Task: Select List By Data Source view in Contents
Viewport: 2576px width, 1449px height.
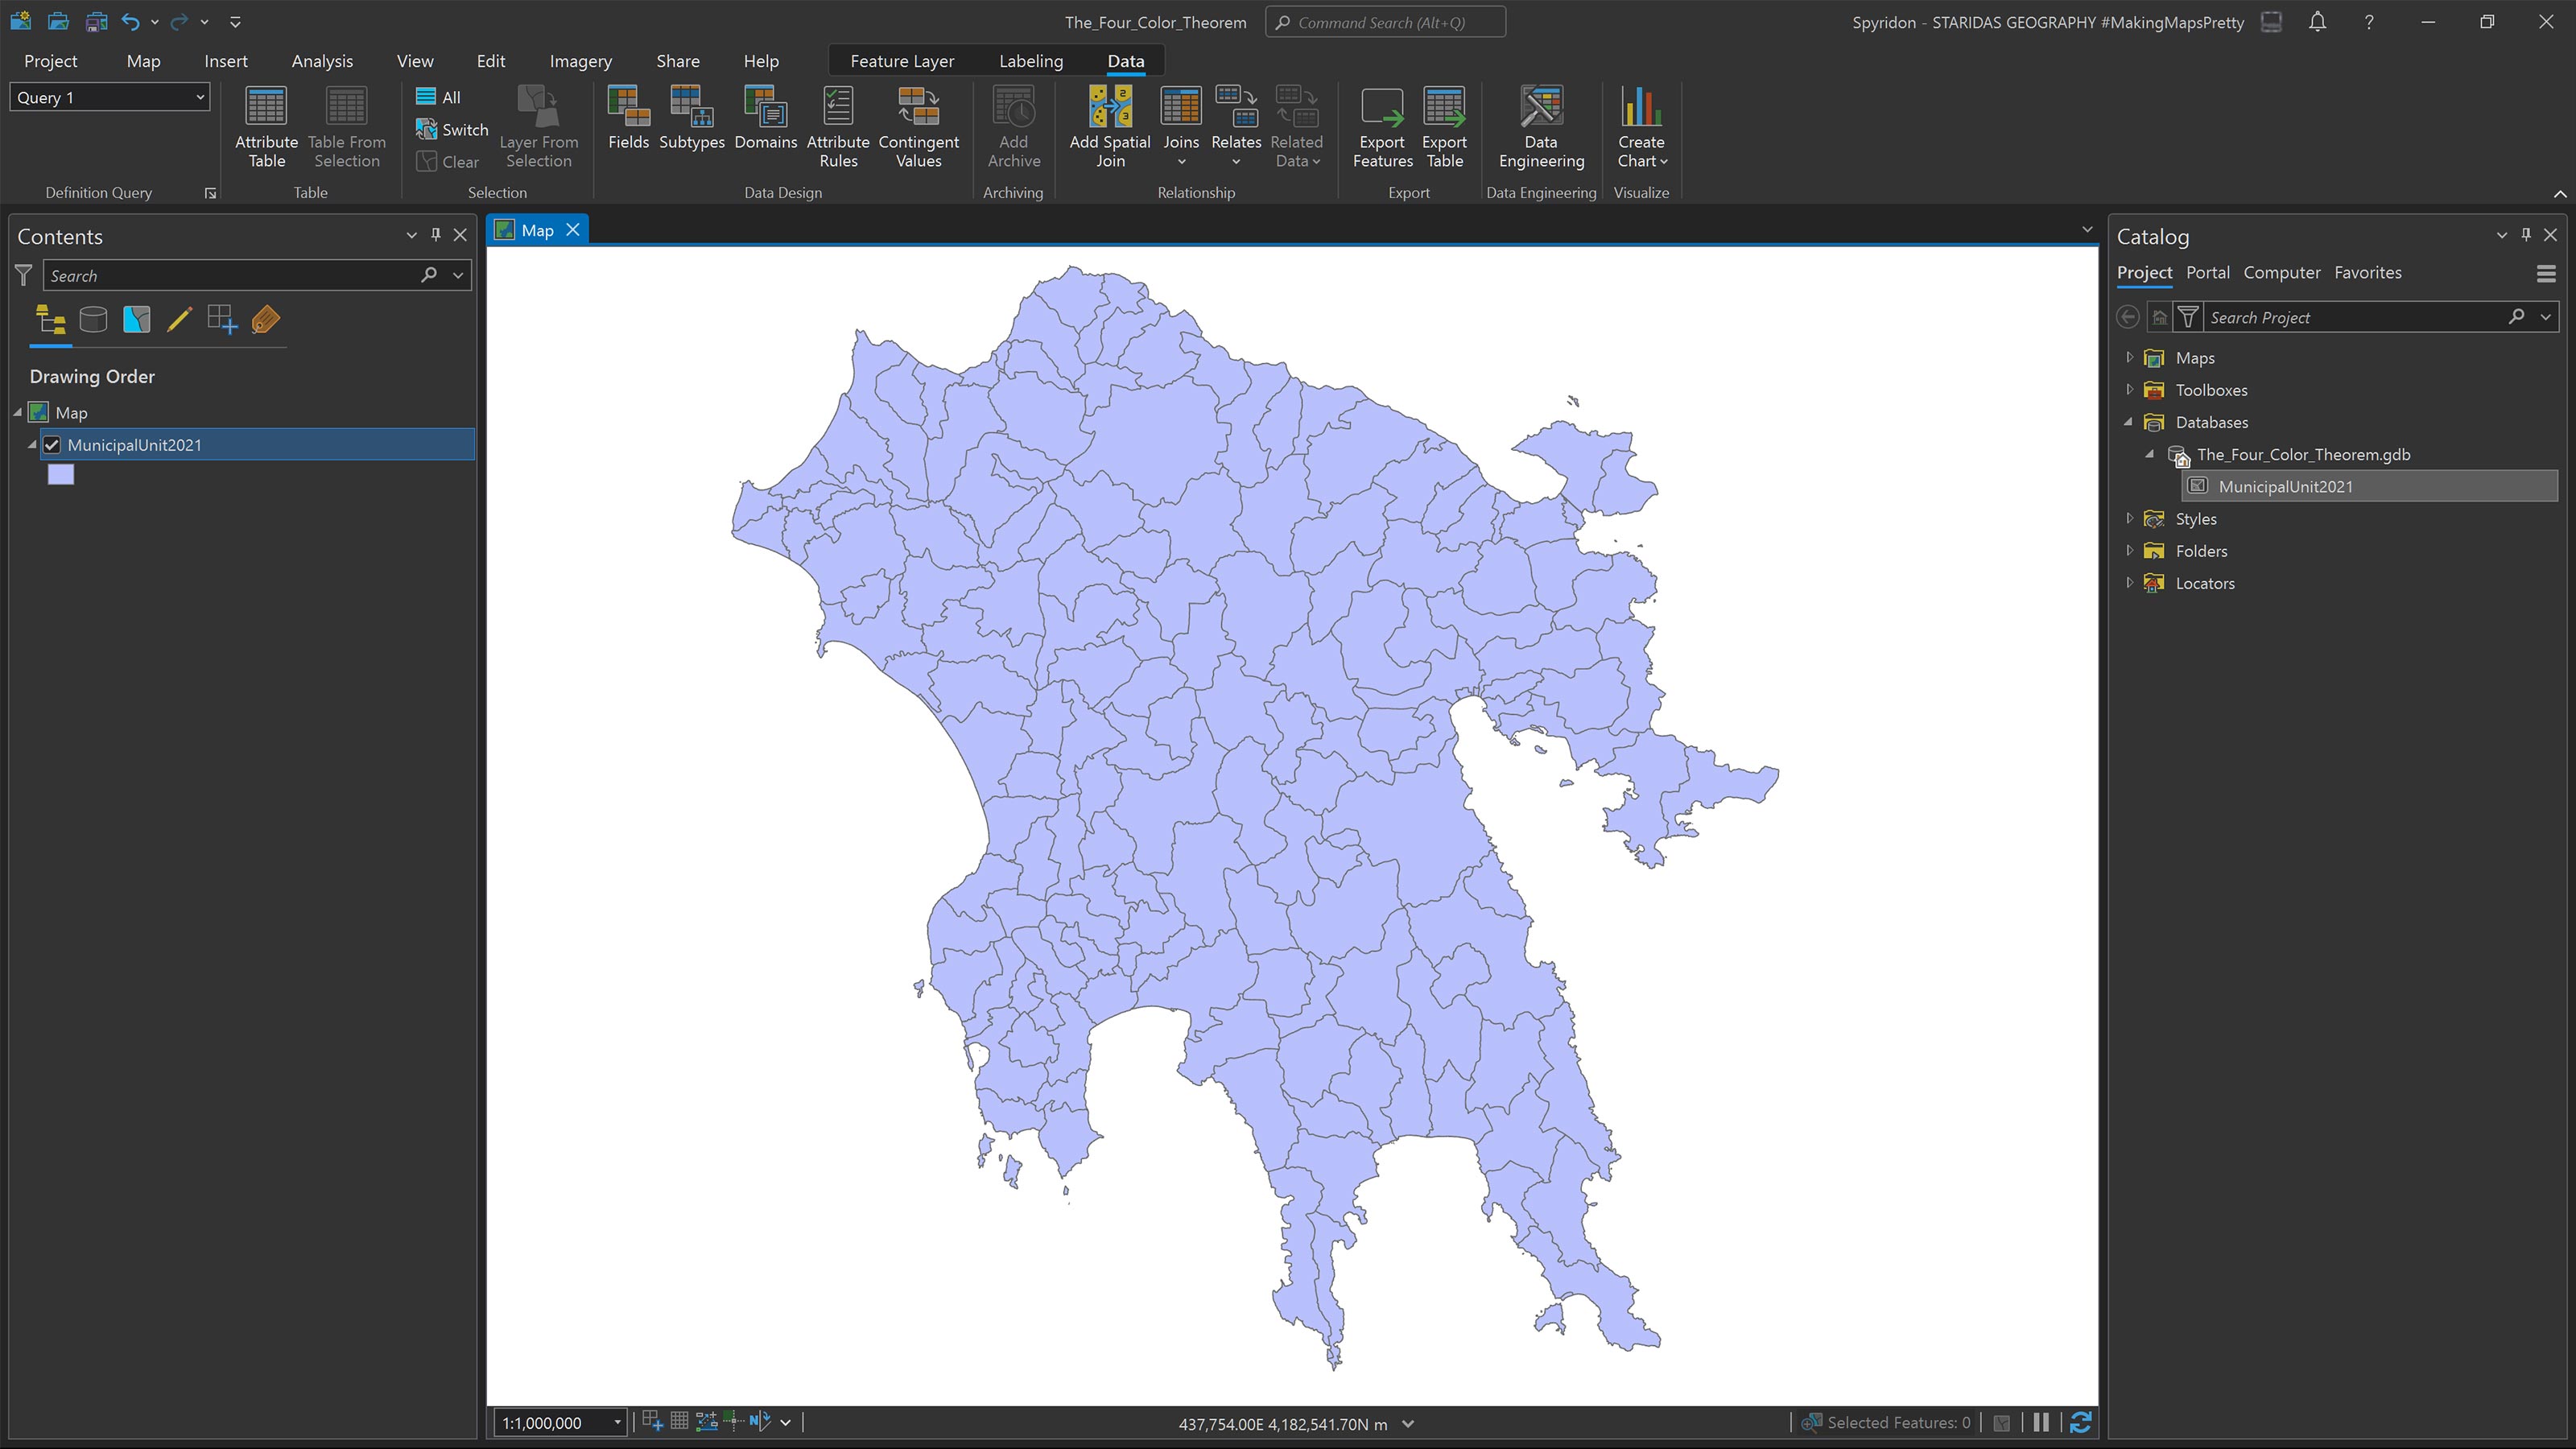Action: (x=93, y=320)
